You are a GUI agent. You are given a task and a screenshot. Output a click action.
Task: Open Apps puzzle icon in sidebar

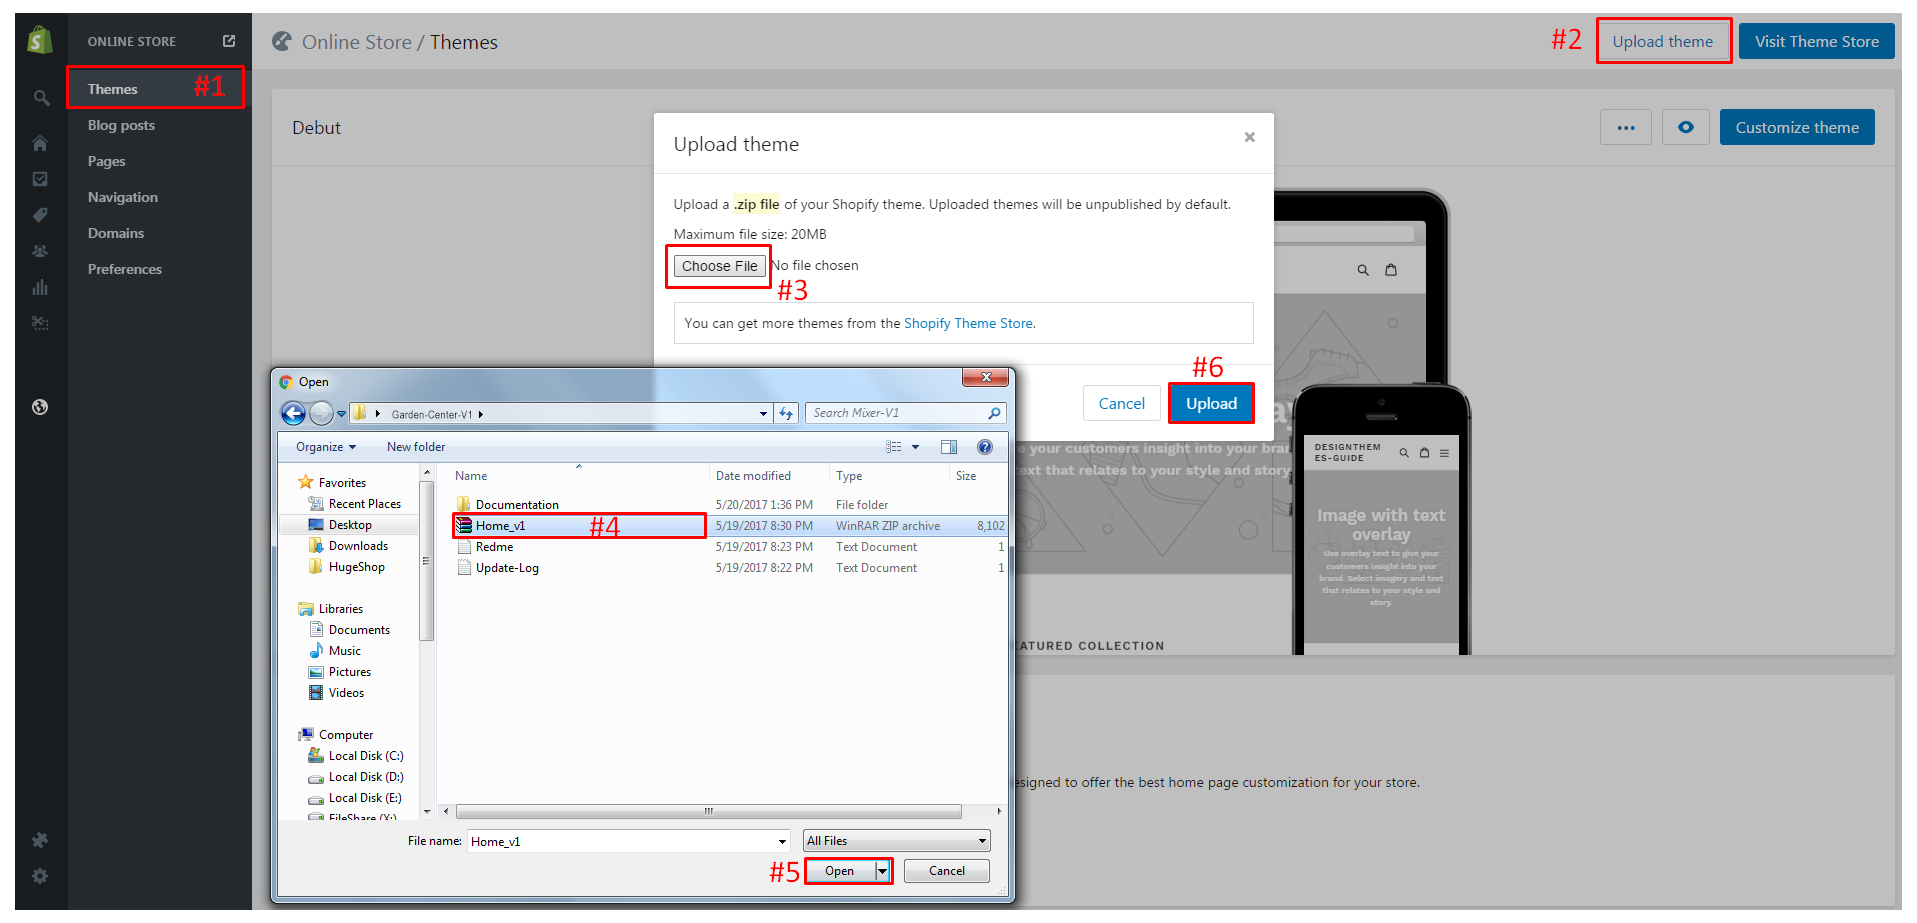(40, 840)
